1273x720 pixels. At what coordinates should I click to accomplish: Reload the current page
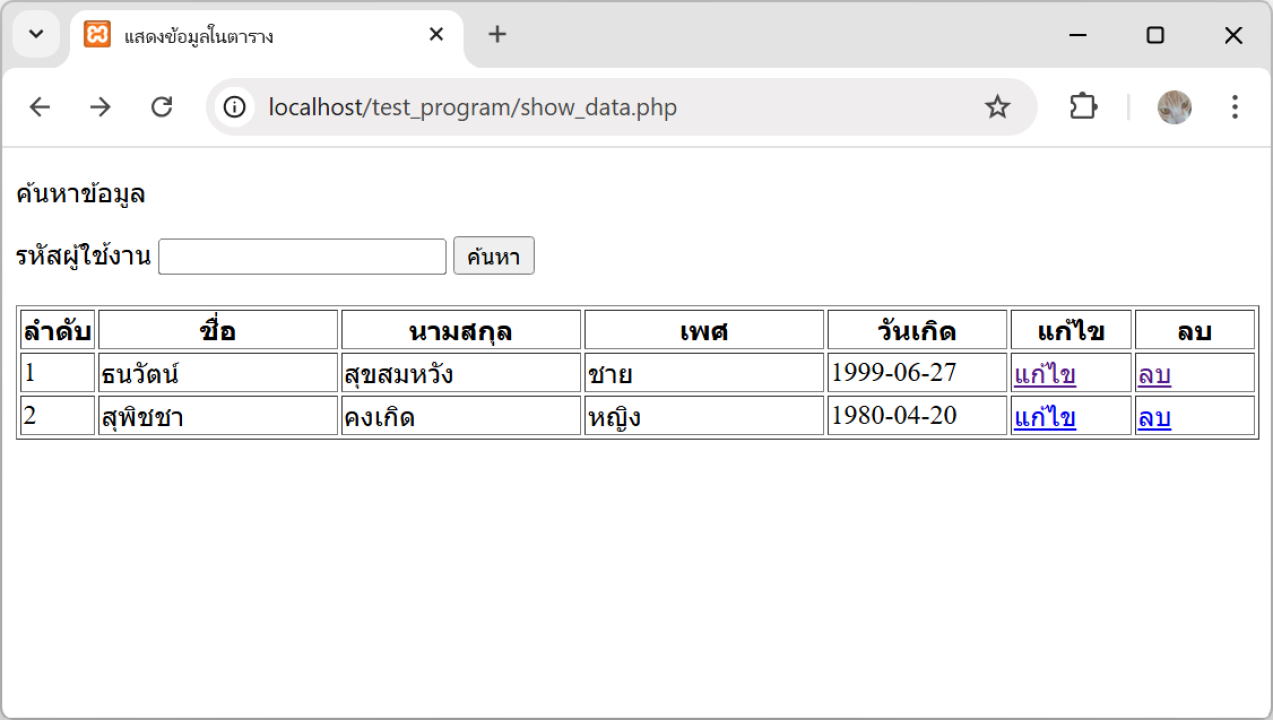click(x=161, y=107)
